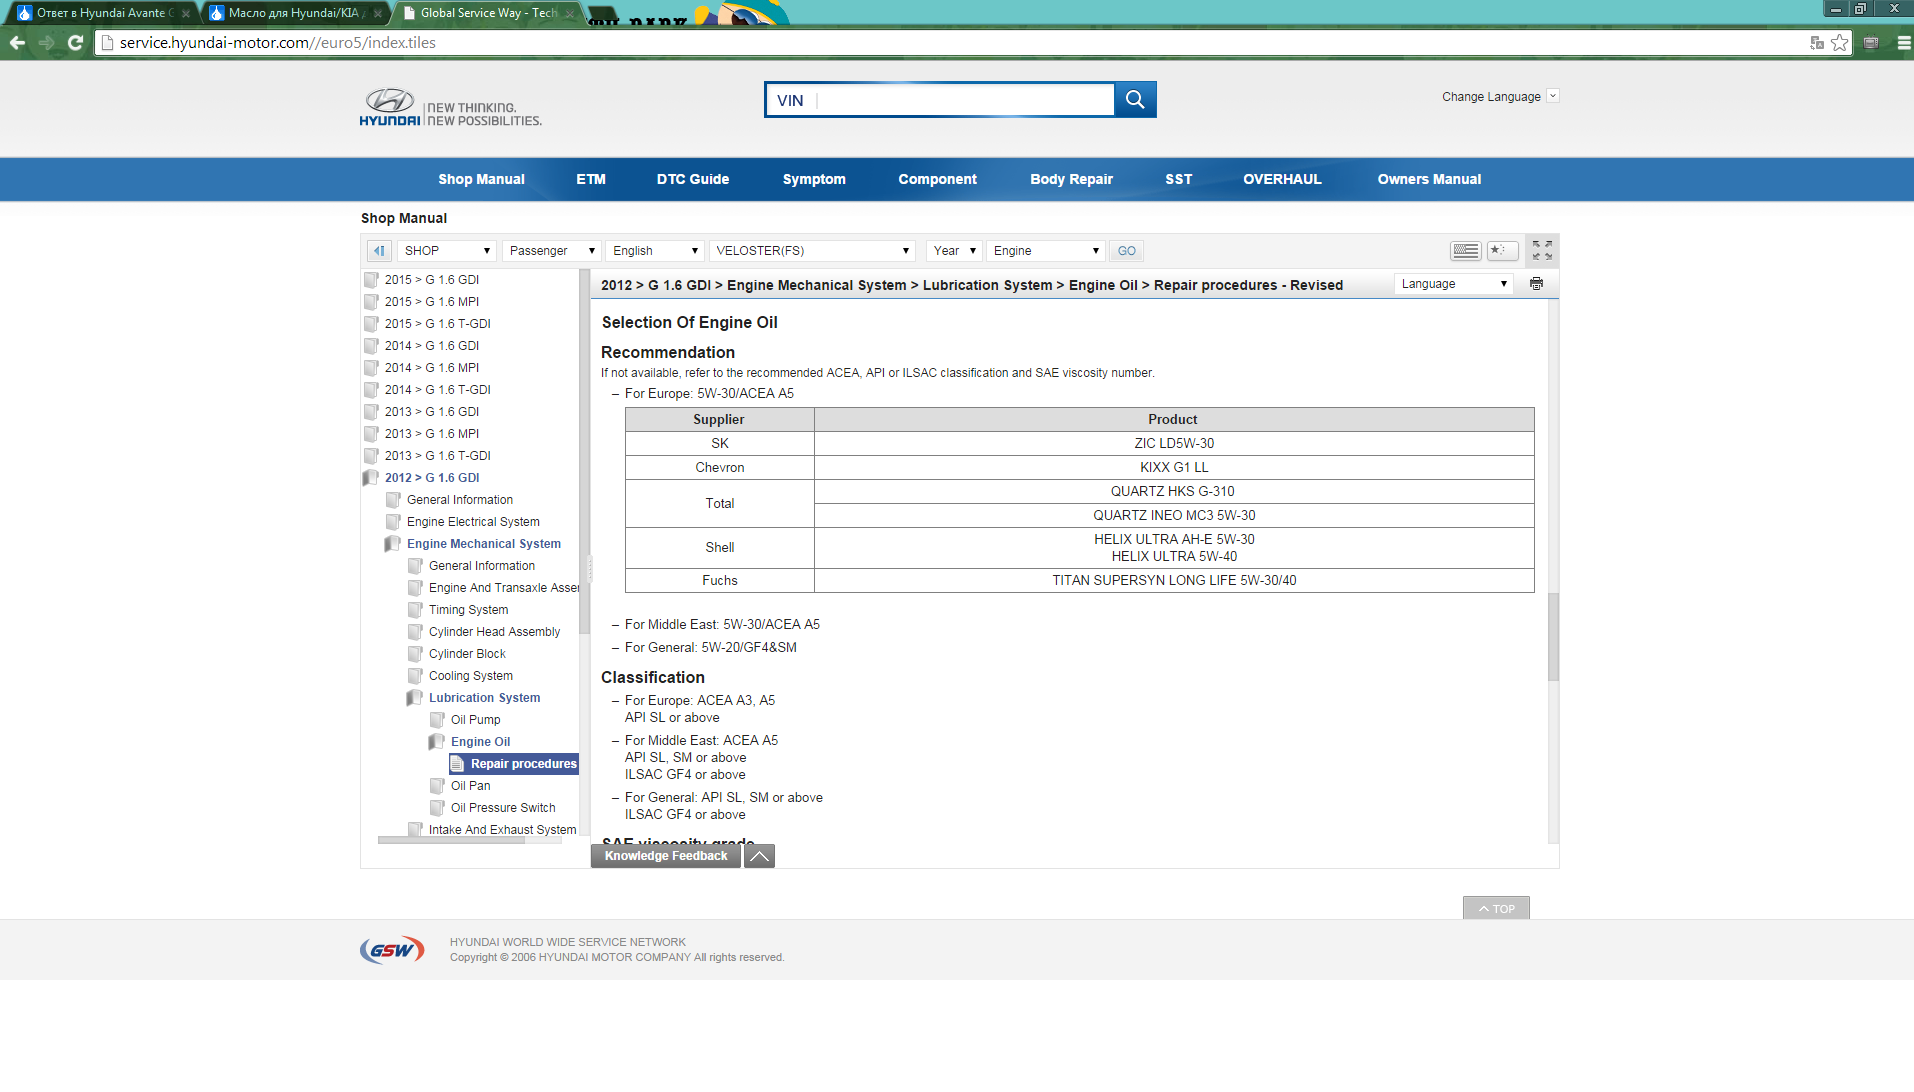Reload the current page
Viewport: 1914px width, 1092px height.
click(x=75, y=42)
